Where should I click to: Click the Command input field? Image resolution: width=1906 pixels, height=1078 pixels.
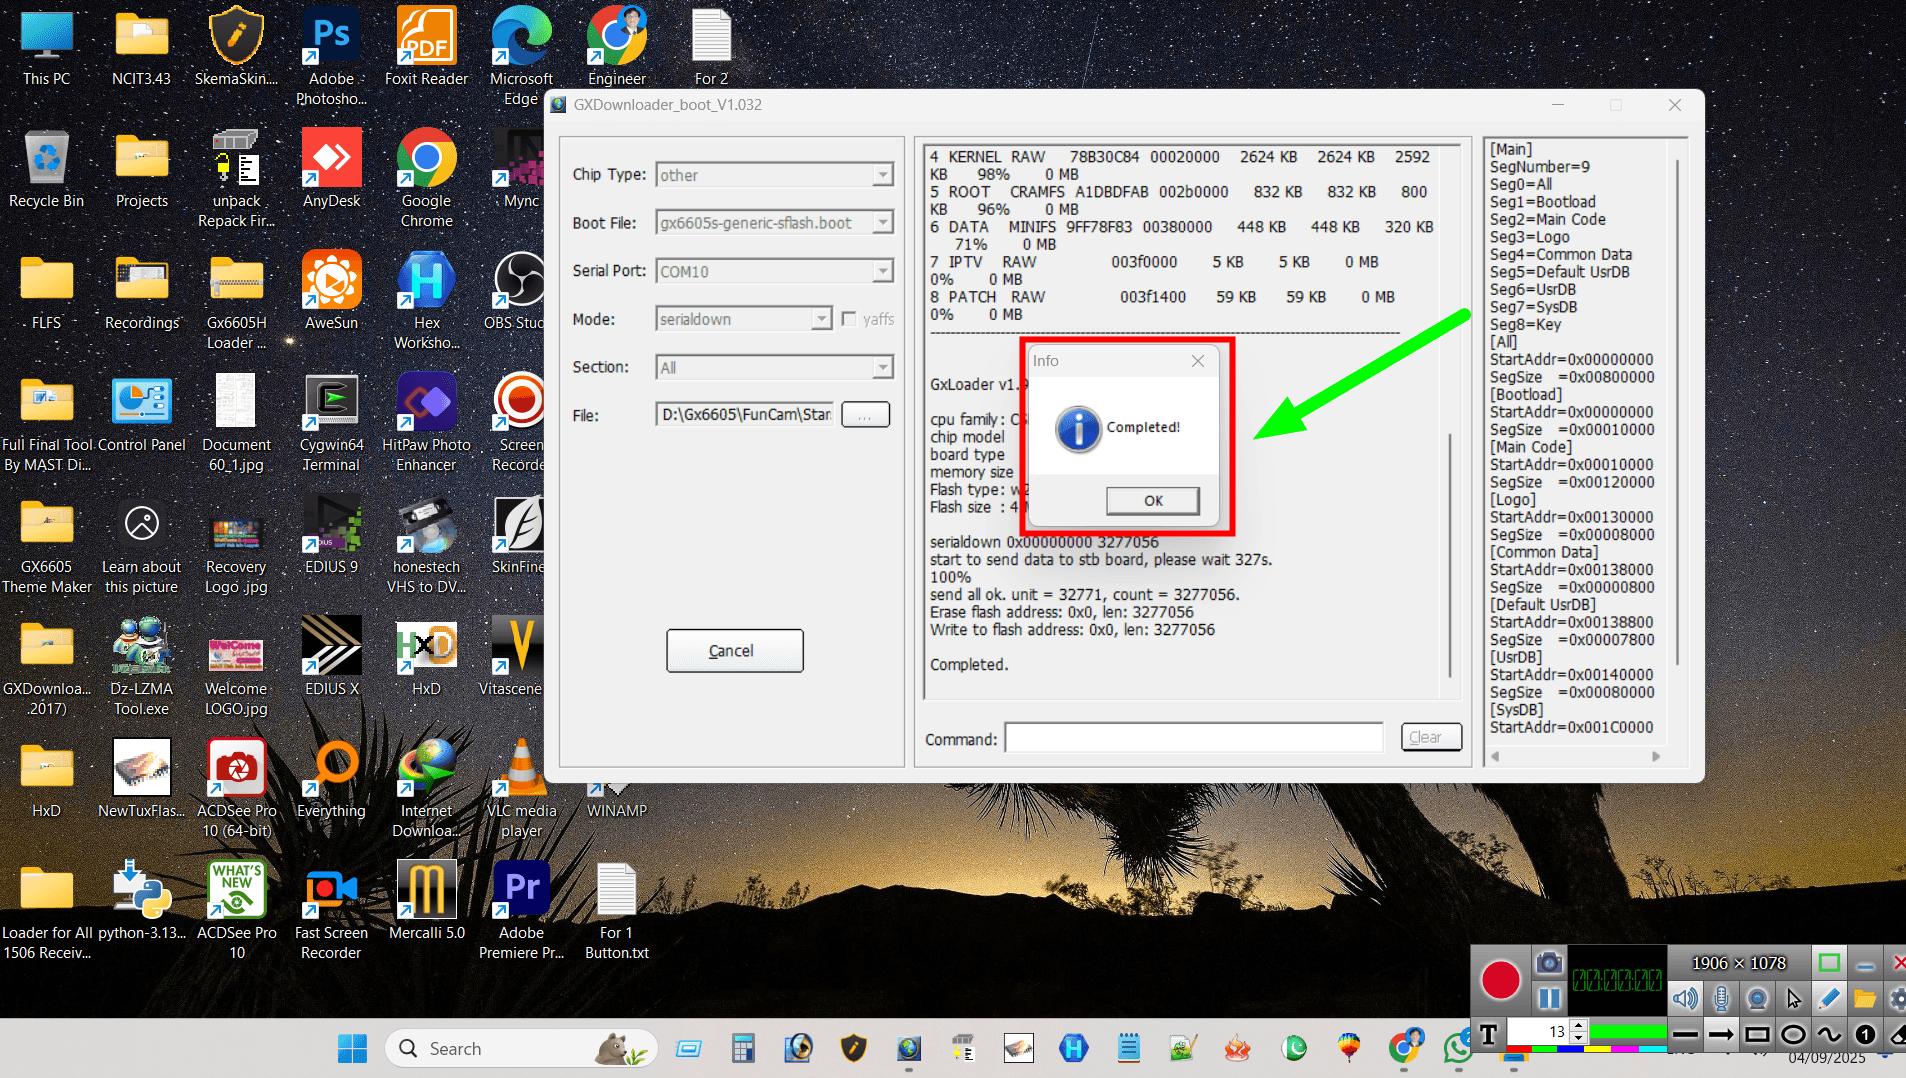click(x=1193, y=738)
